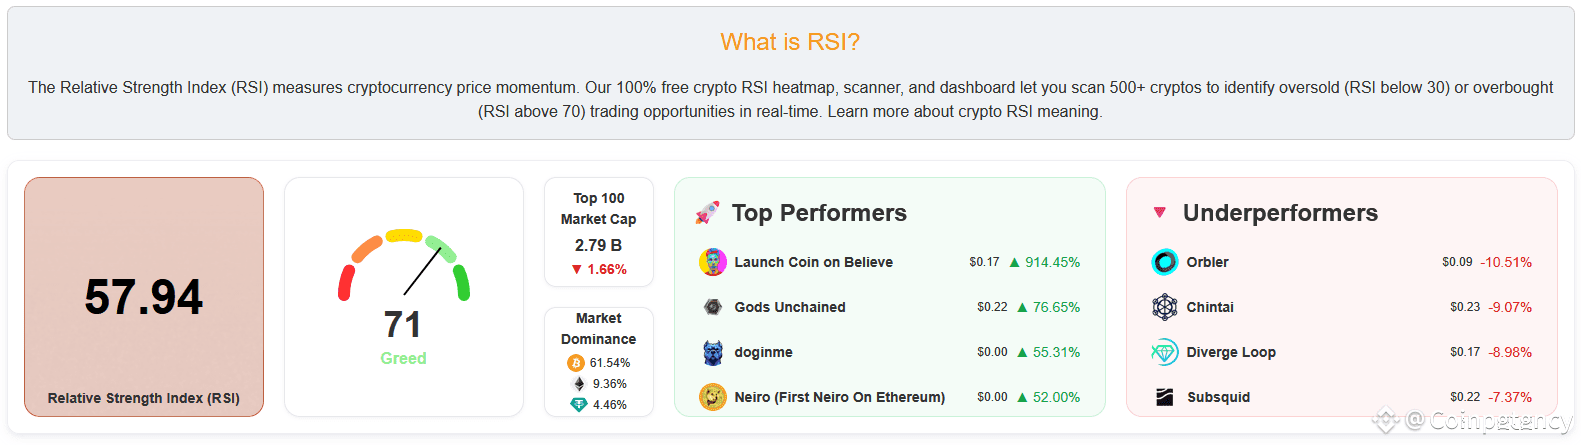The image size is (1581, 445).
Task: Open the Launch Coin on Believe link
Action: click(813, 262)
